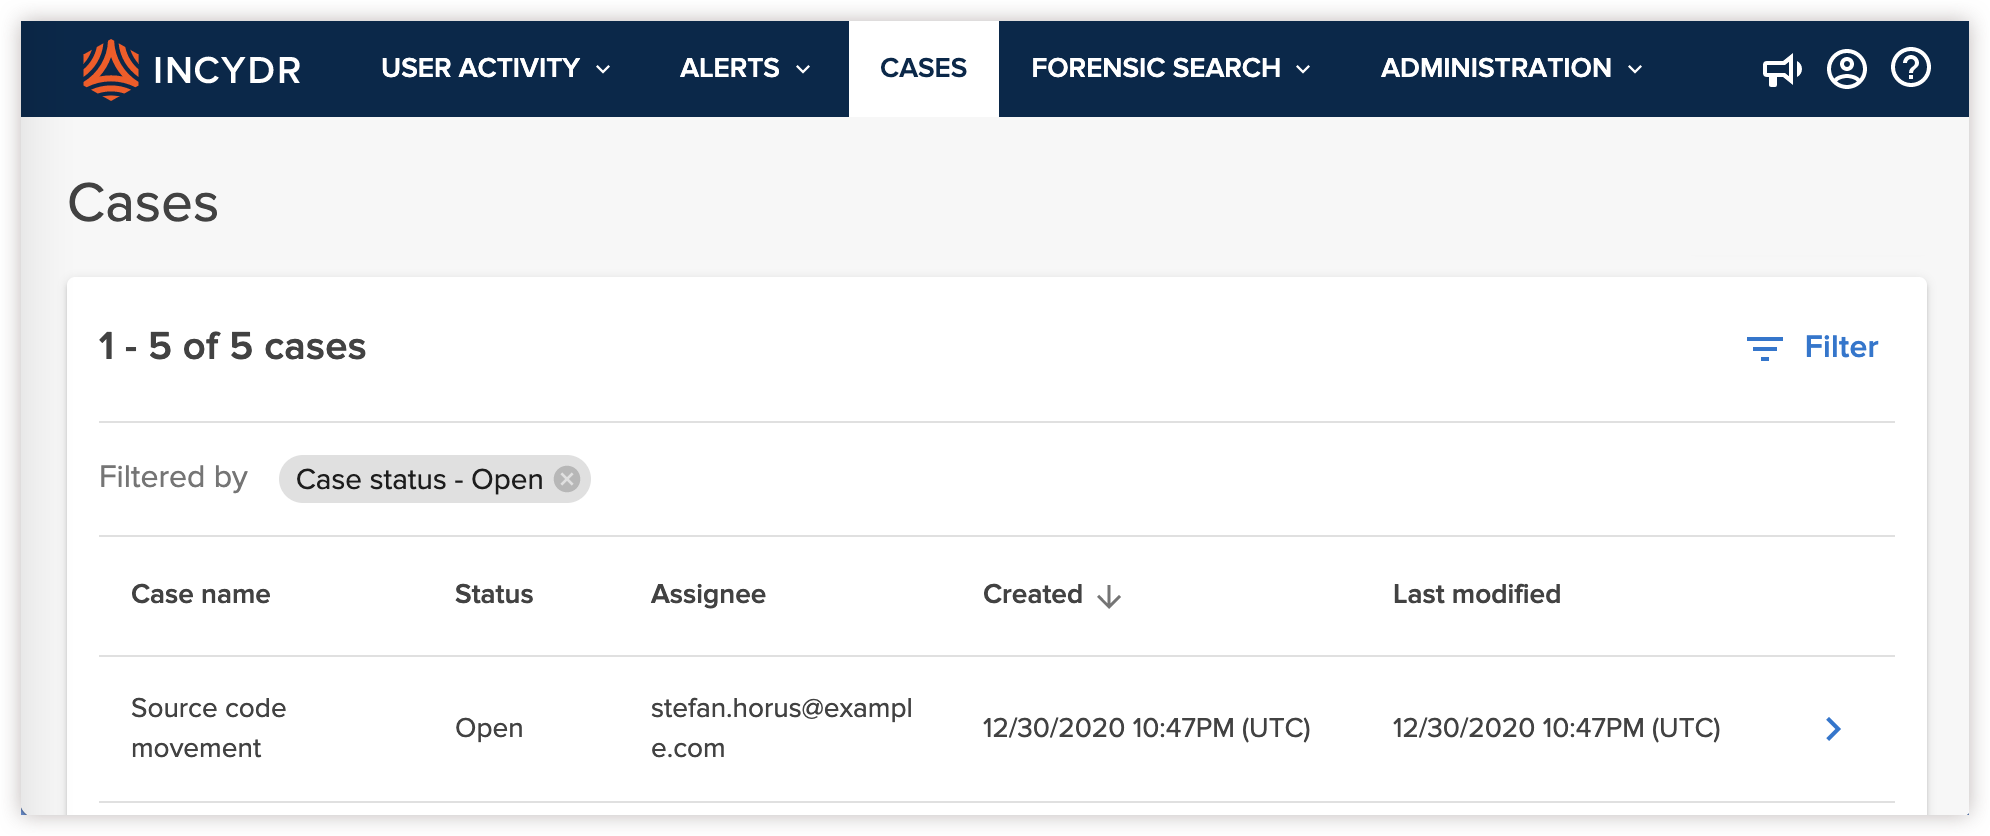Click the stefan.horus assignee email

pos(784,728)
